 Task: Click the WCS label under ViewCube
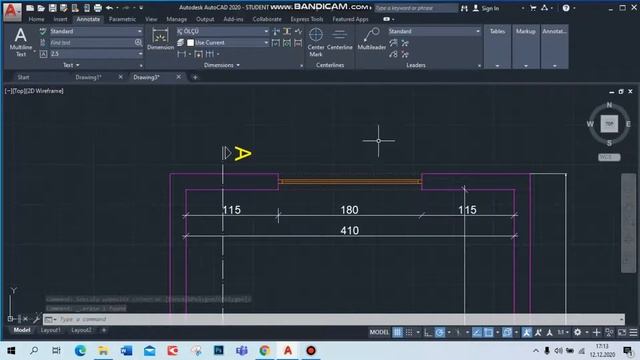pos(609,157)
